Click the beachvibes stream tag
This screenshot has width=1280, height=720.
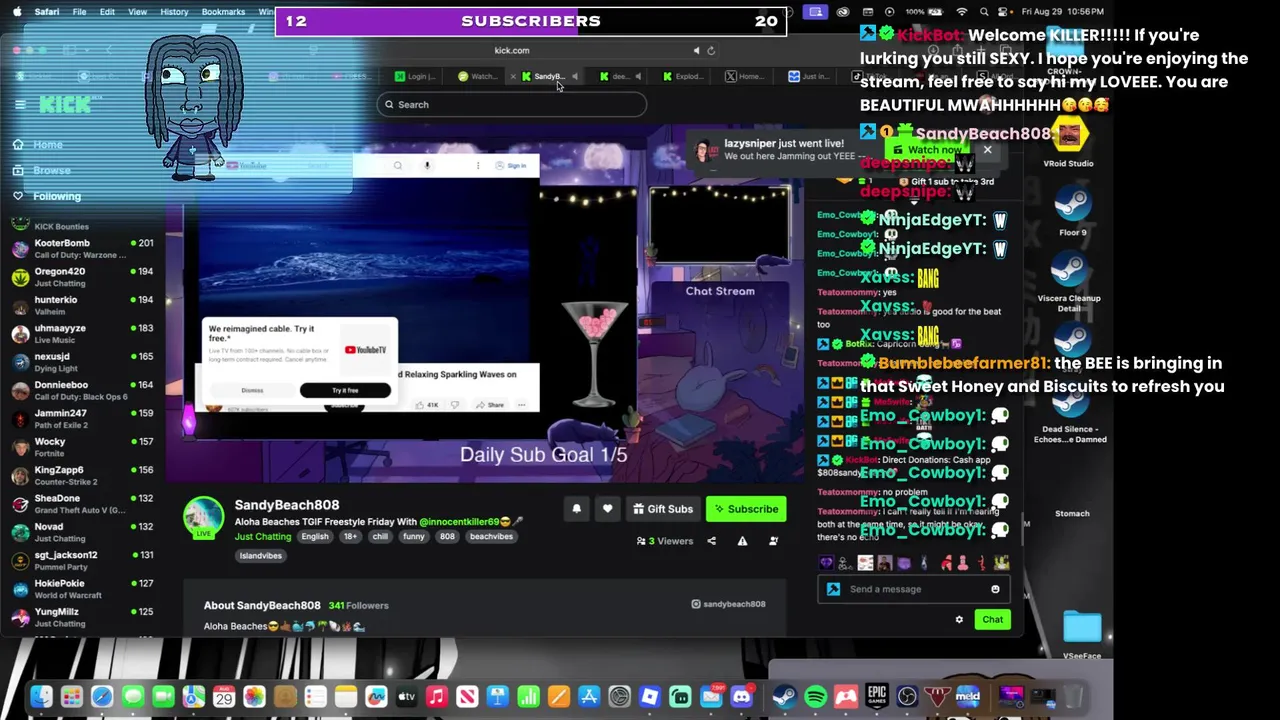pyautogui.click(x=491, y=537)
